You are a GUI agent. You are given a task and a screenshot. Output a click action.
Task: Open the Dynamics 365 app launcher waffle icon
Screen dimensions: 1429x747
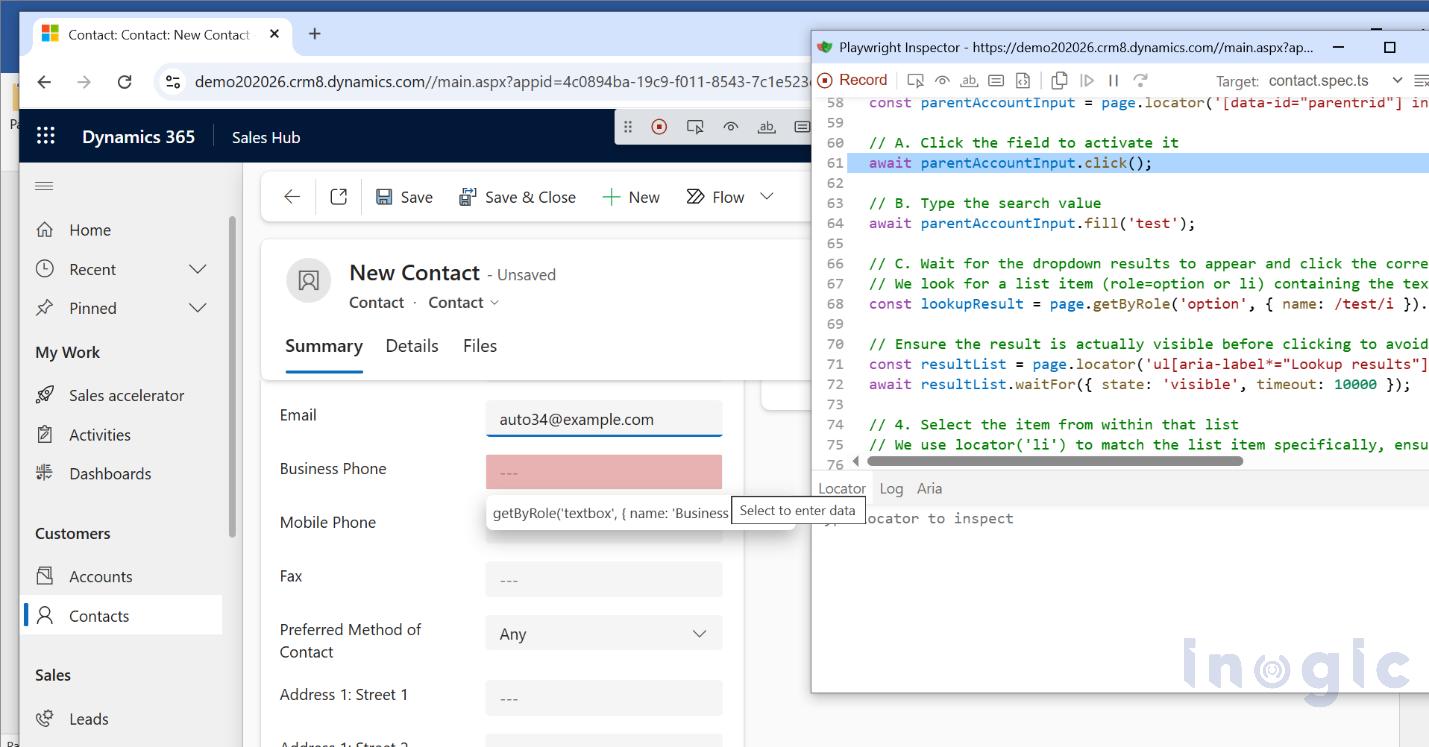45,136
